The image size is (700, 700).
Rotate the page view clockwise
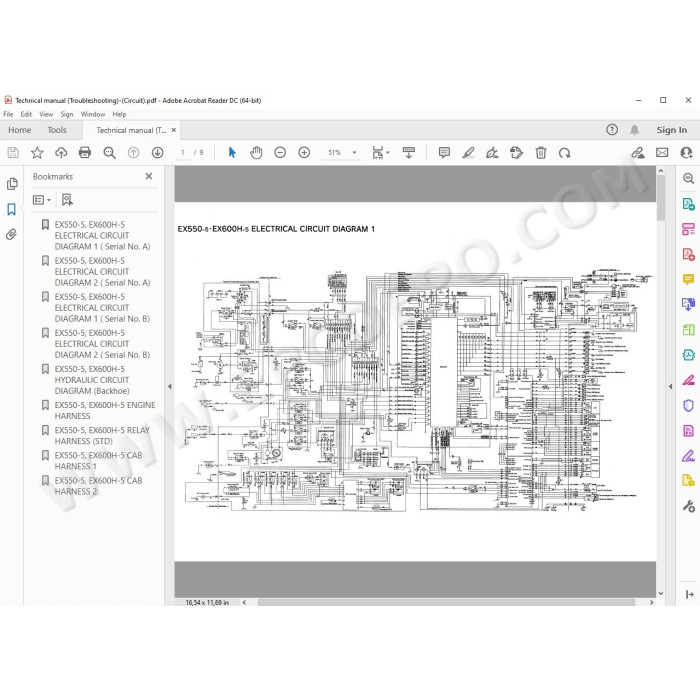point(565,153)
